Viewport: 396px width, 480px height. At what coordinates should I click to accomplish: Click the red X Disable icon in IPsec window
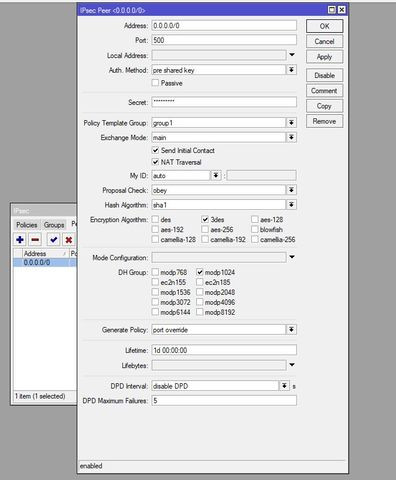(x=69, y=240)
